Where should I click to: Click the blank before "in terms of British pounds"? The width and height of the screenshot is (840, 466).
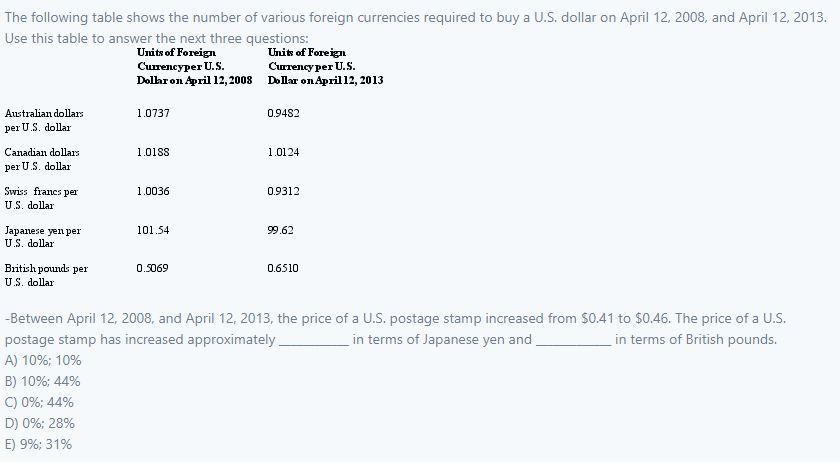pos(574,340)
